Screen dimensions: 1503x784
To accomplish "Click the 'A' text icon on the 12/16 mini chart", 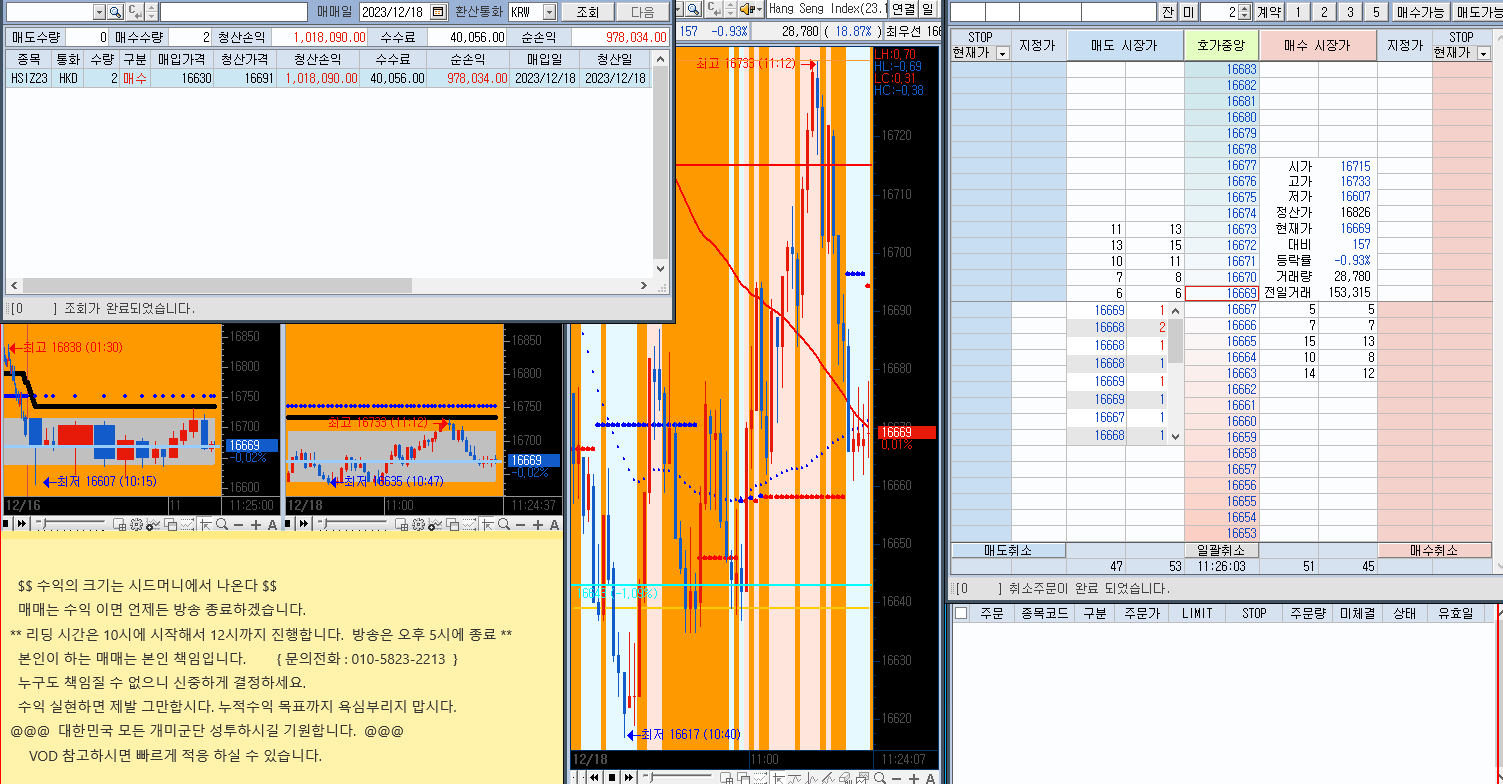I will click(271, 524).
